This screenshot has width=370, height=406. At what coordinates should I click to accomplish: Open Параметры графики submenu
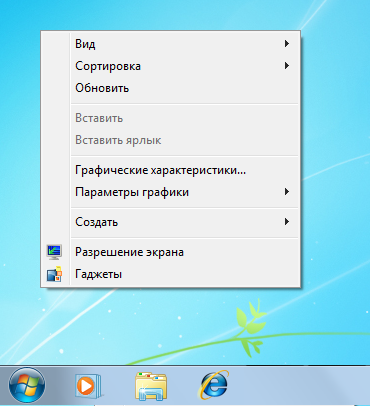[x=170, y=192]
